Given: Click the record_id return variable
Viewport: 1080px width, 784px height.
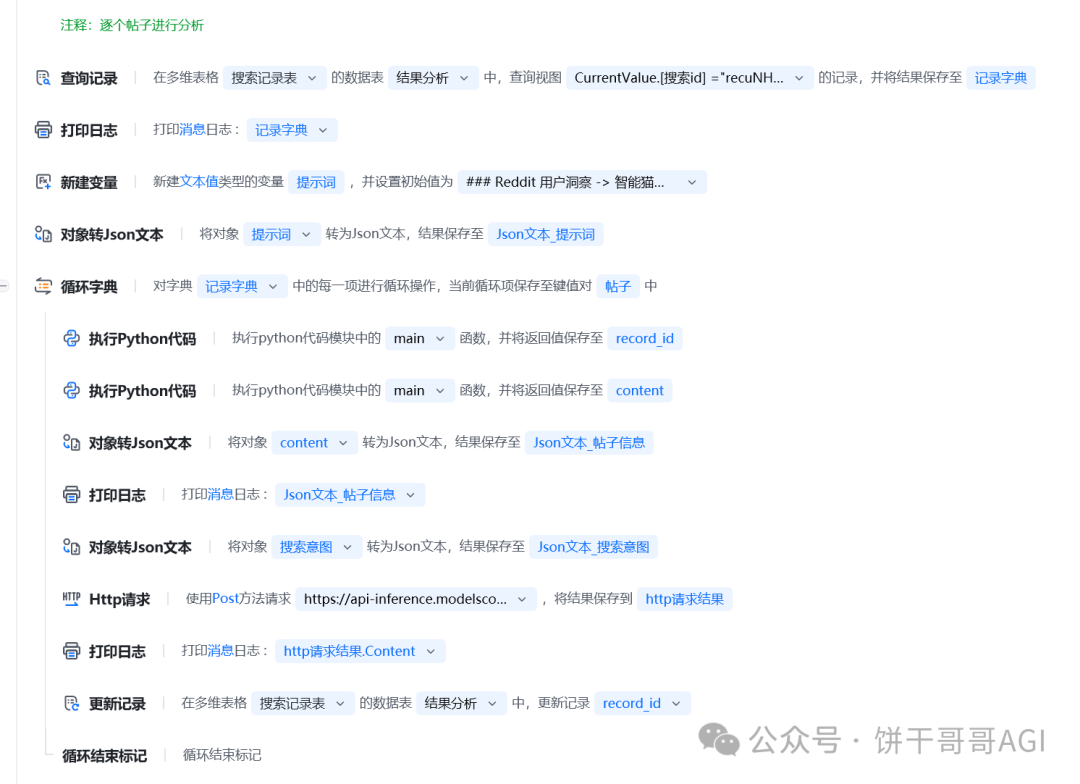Looking at the screenshot, I should [x=645, y=338].
